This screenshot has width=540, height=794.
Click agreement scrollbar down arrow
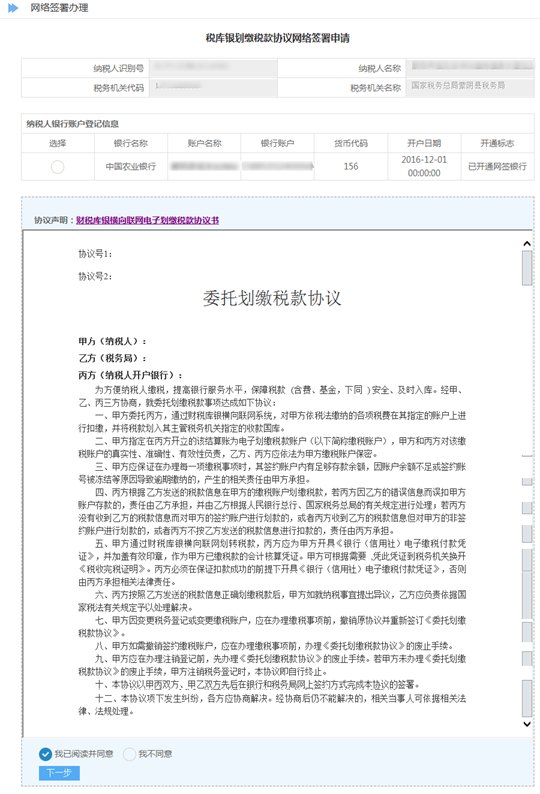coord(527,724)
